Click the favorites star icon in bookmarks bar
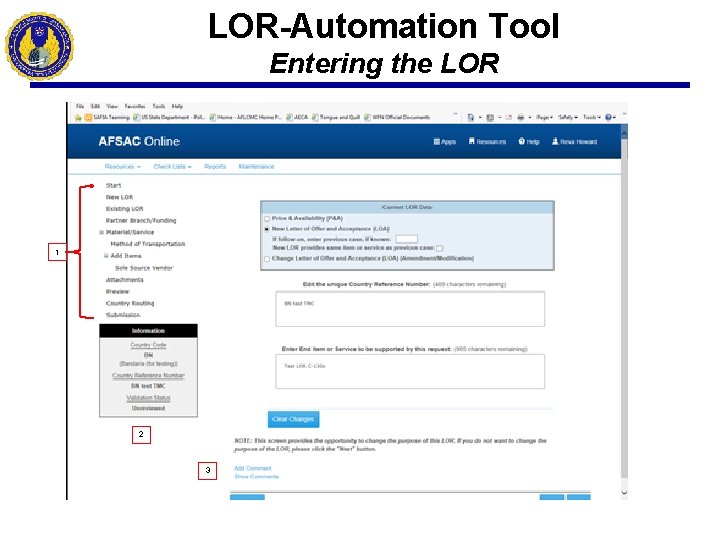Viewport: 720px width, 540px height. [79, 118]
